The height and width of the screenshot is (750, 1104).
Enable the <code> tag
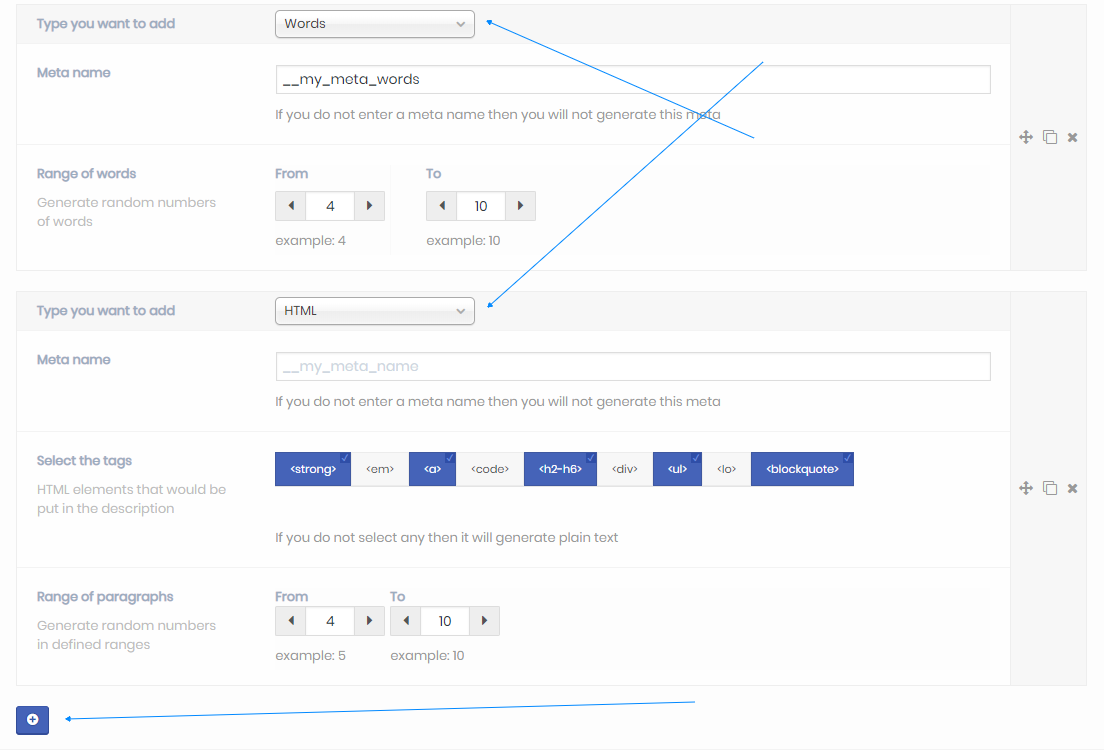pyautogui.click(x=490, y=469)
